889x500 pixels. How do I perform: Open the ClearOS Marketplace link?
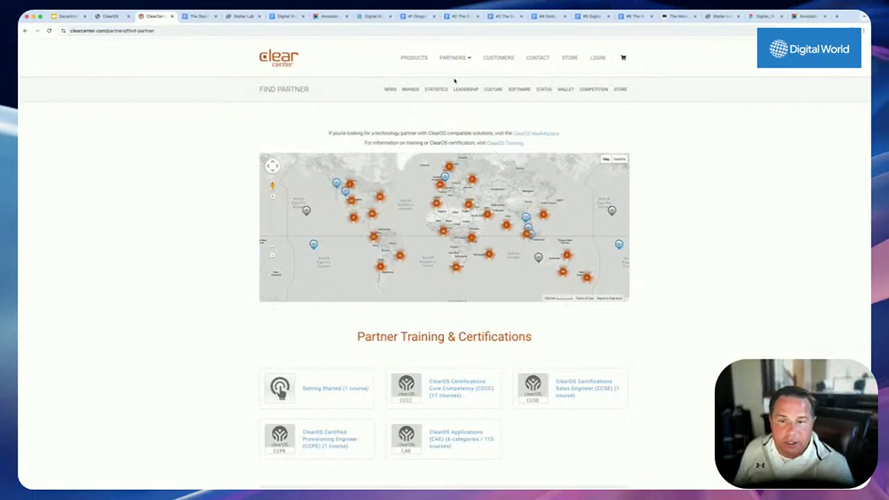pyautogui.click(x=536, y=133)
